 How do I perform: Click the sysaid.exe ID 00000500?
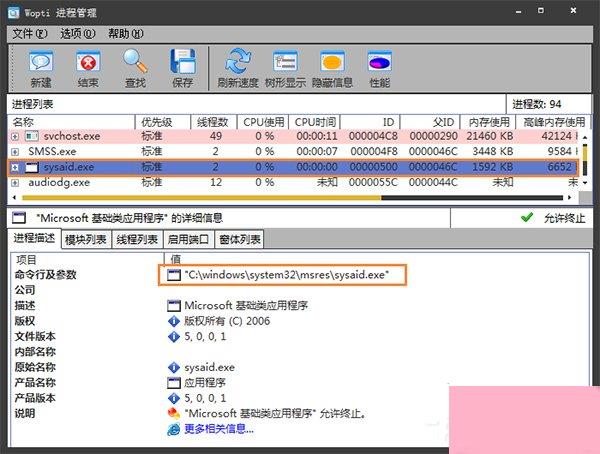point(373,167)
